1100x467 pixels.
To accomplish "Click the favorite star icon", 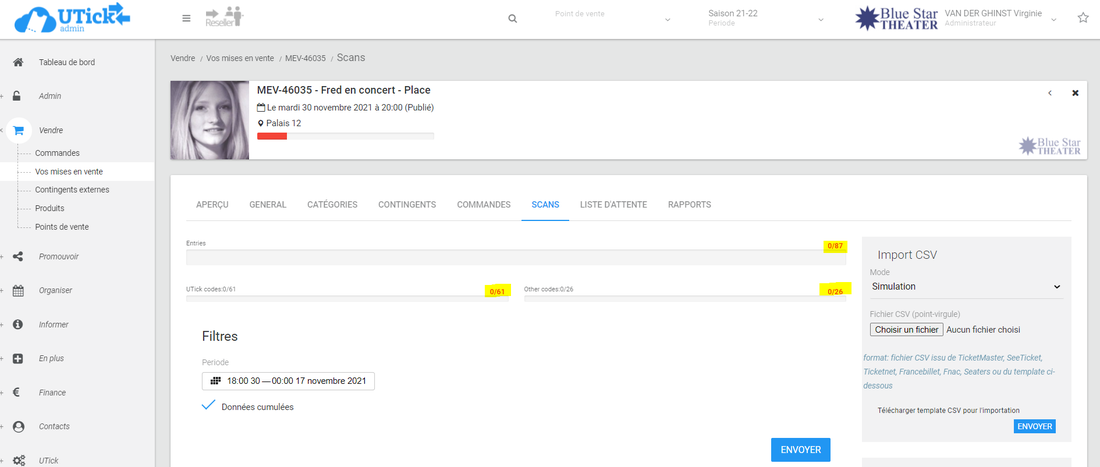I will click(x=1083, y=18).
